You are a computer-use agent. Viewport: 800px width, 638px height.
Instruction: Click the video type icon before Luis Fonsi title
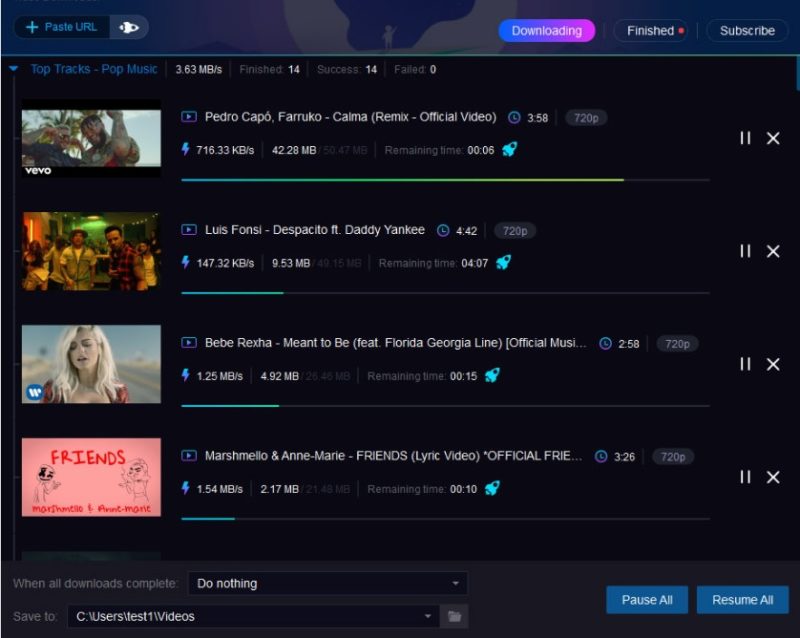189,230
